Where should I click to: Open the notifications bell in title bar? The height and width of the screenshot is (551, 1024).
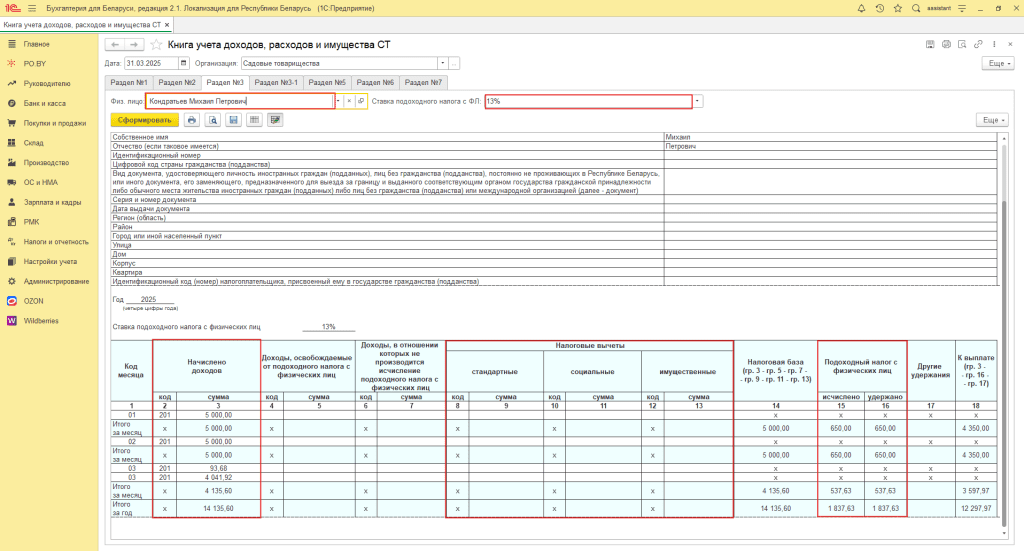[x=861, y=8]
